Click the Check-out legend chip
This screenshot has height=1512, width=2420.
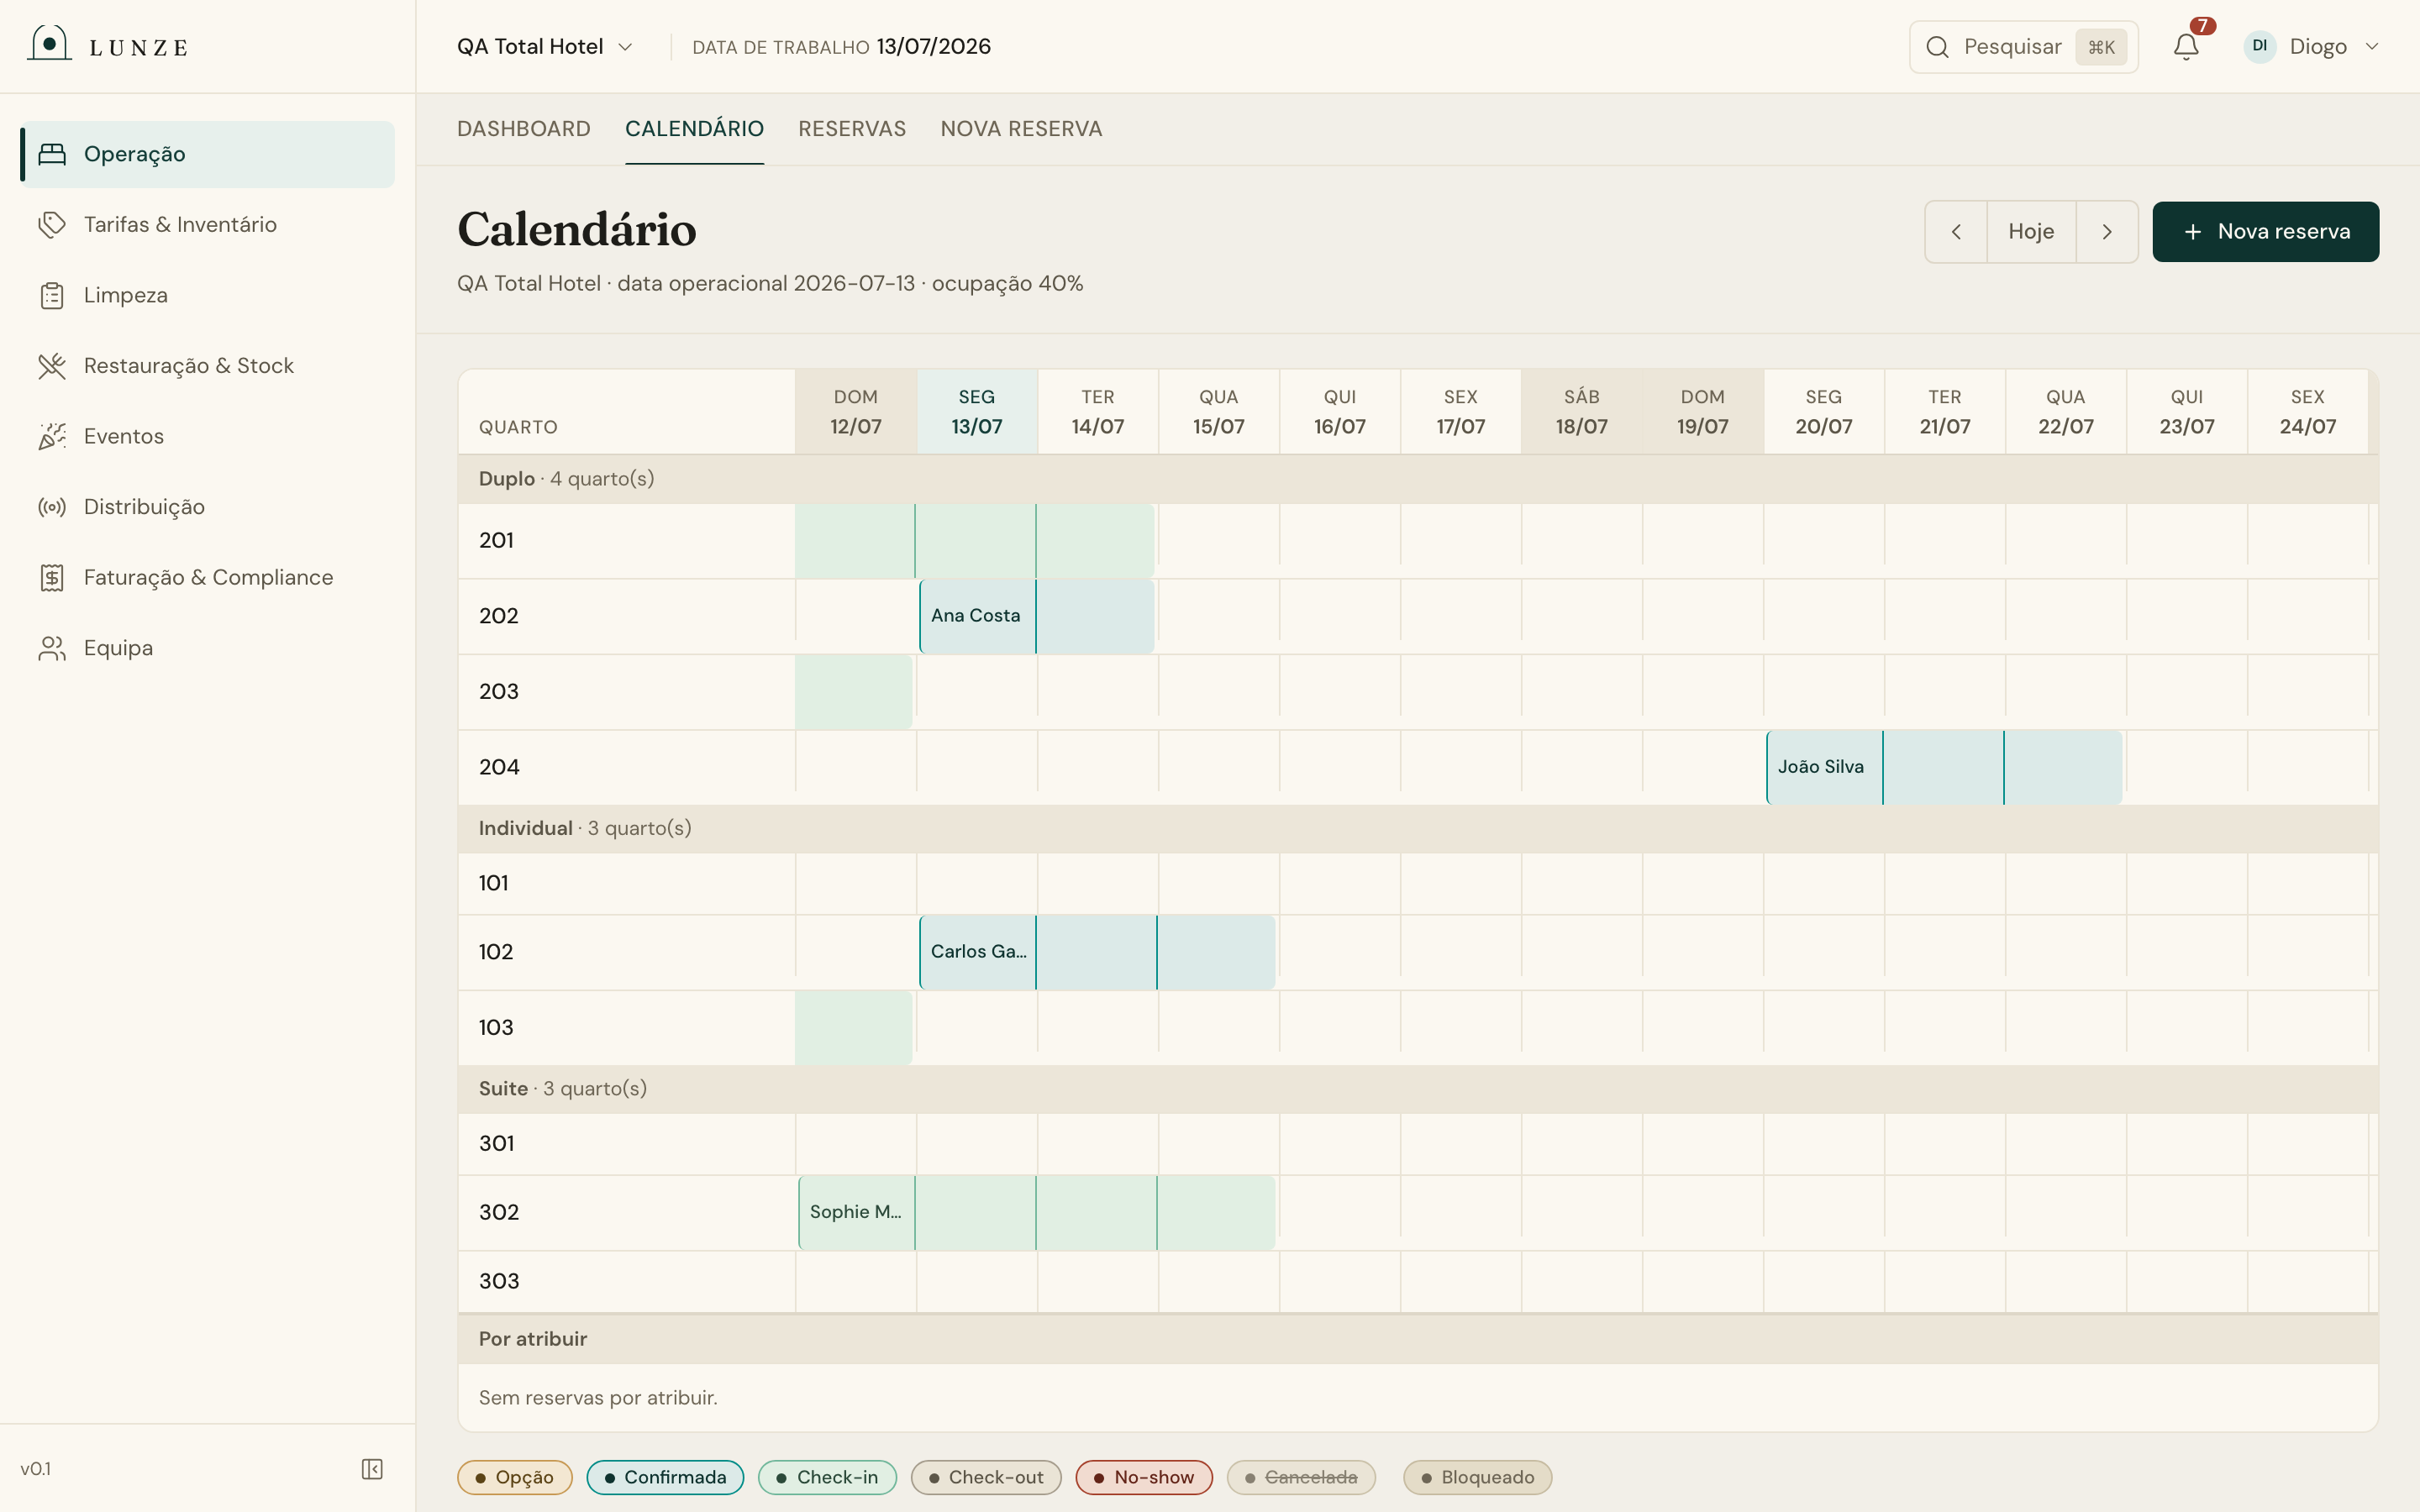tap(986, 1477)
